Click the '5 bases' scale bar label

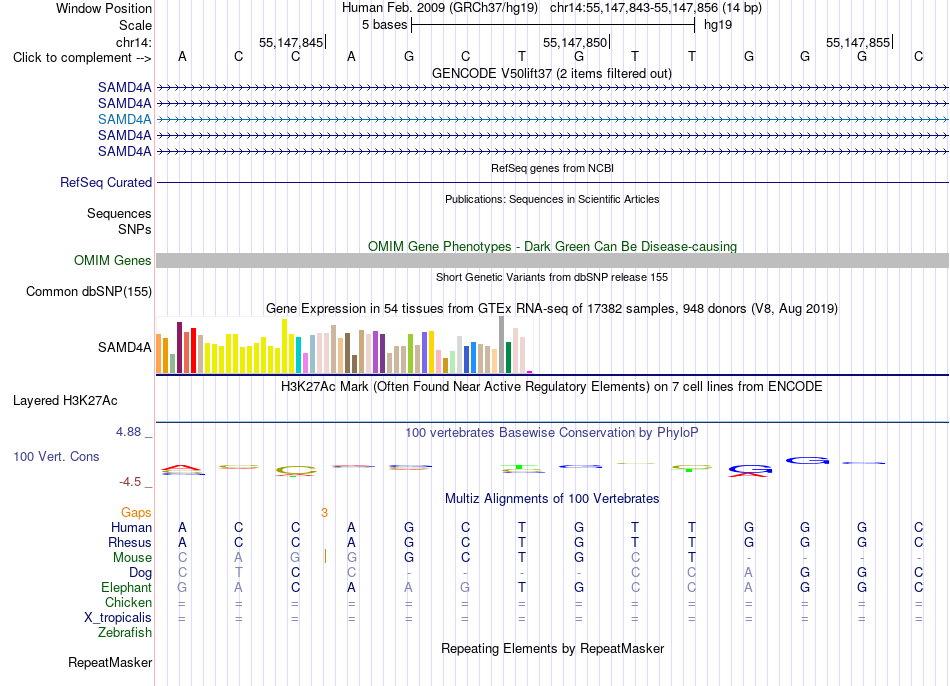(385, 25)
